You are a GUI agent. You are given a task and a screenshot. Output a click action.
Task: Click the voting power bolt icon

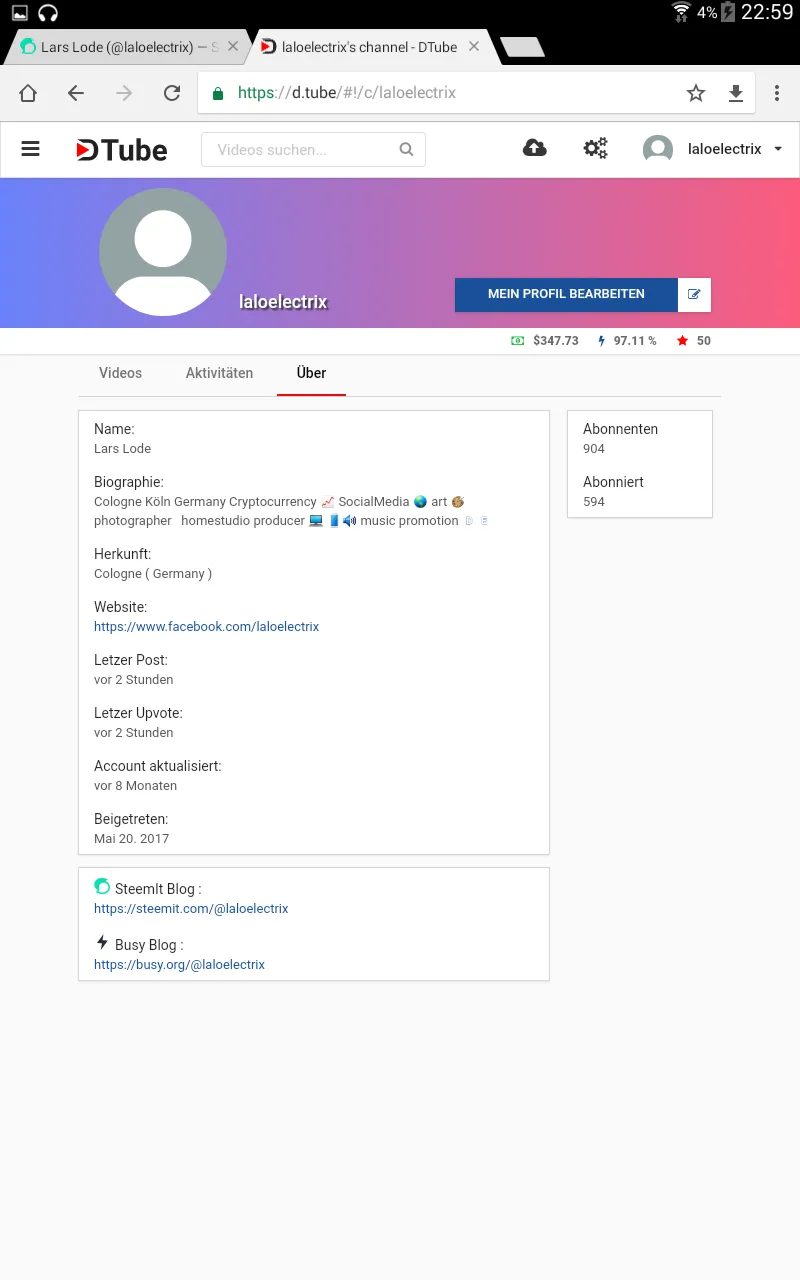point(601,341)
